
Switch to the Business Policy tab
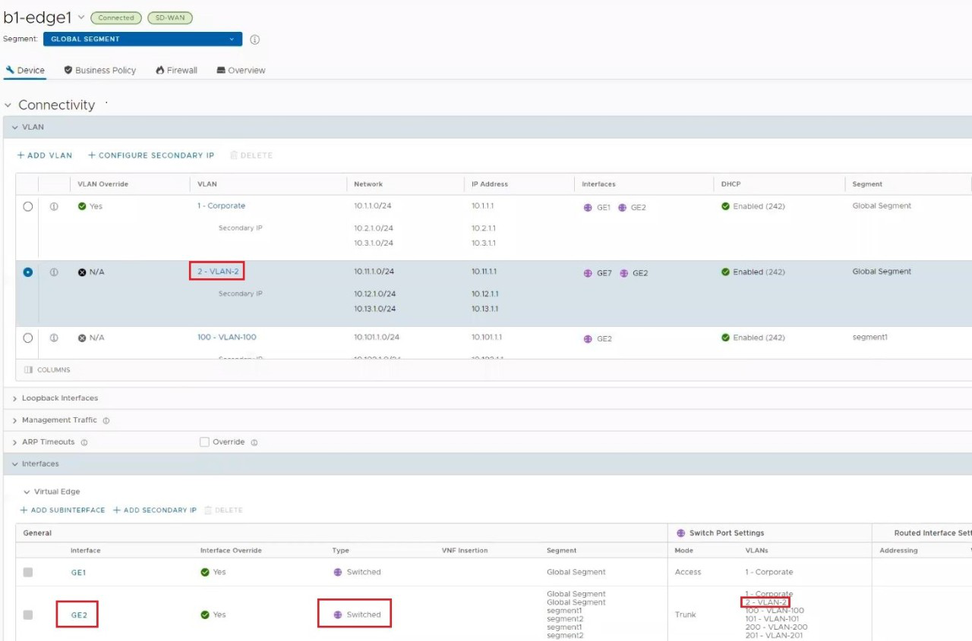click(x=100, y=71)
